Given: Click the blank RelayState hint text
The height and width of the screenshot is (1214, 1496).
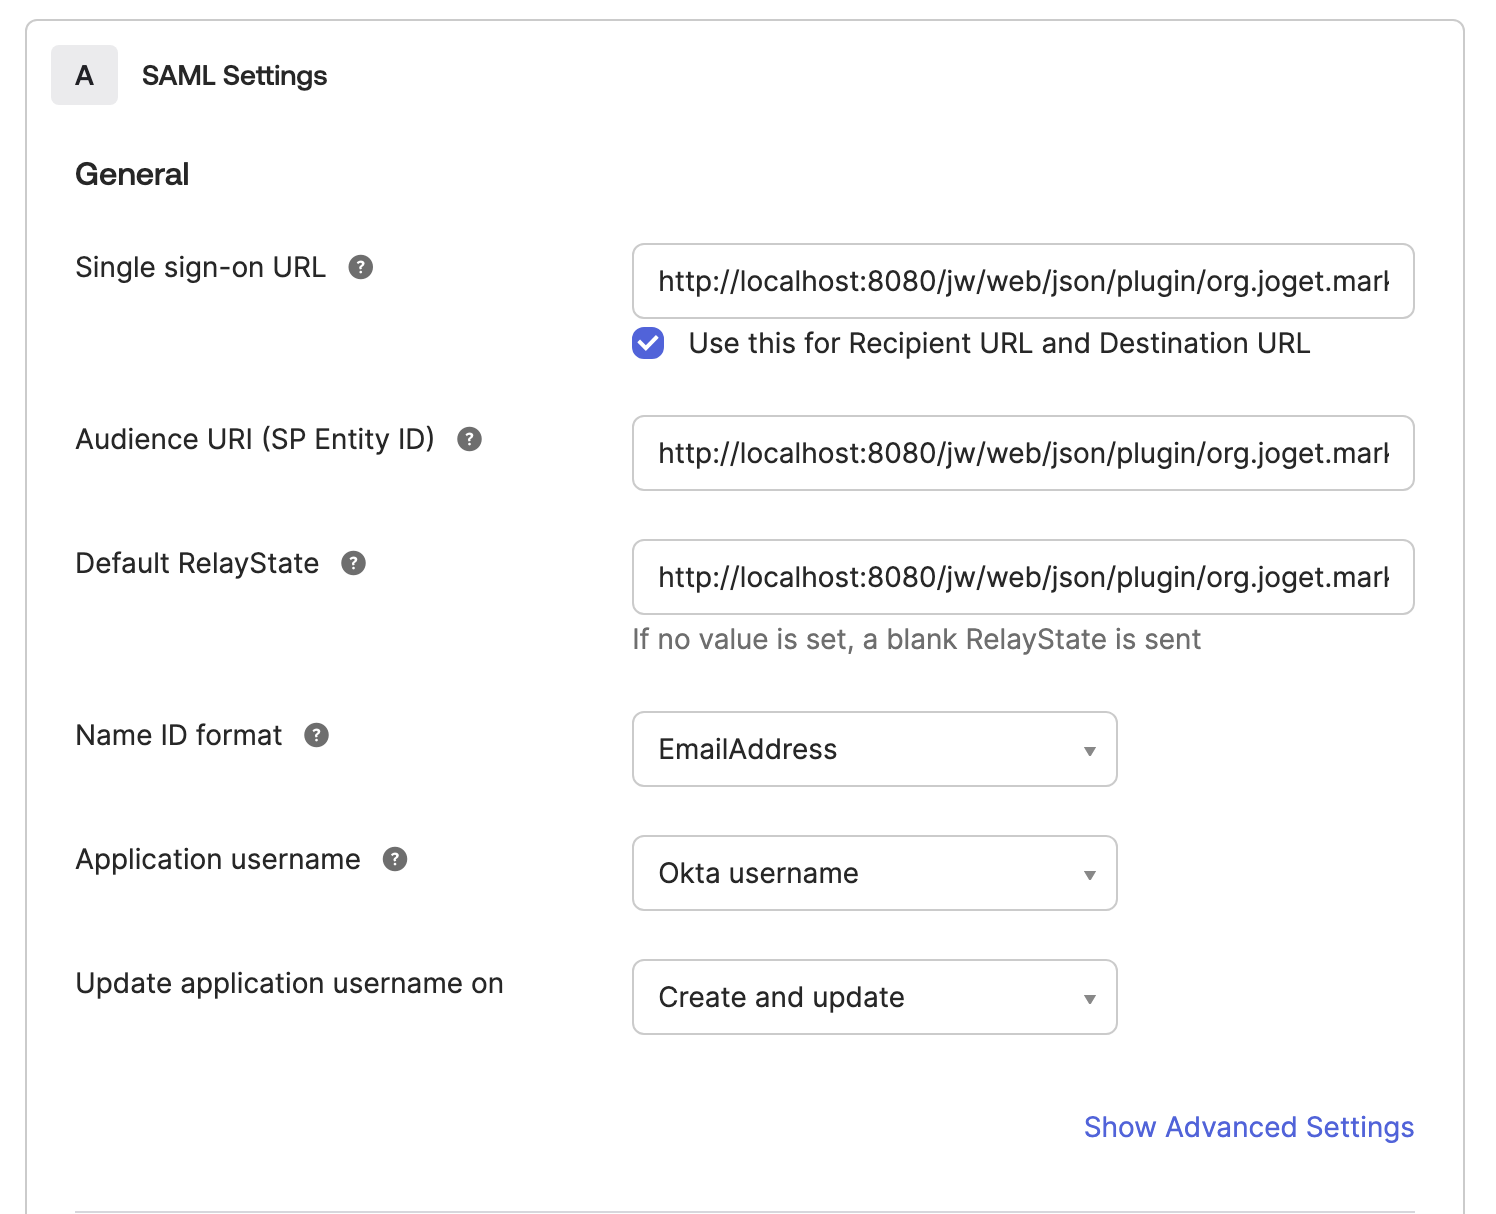Looking at the screenshot, I should coord(916,639).
